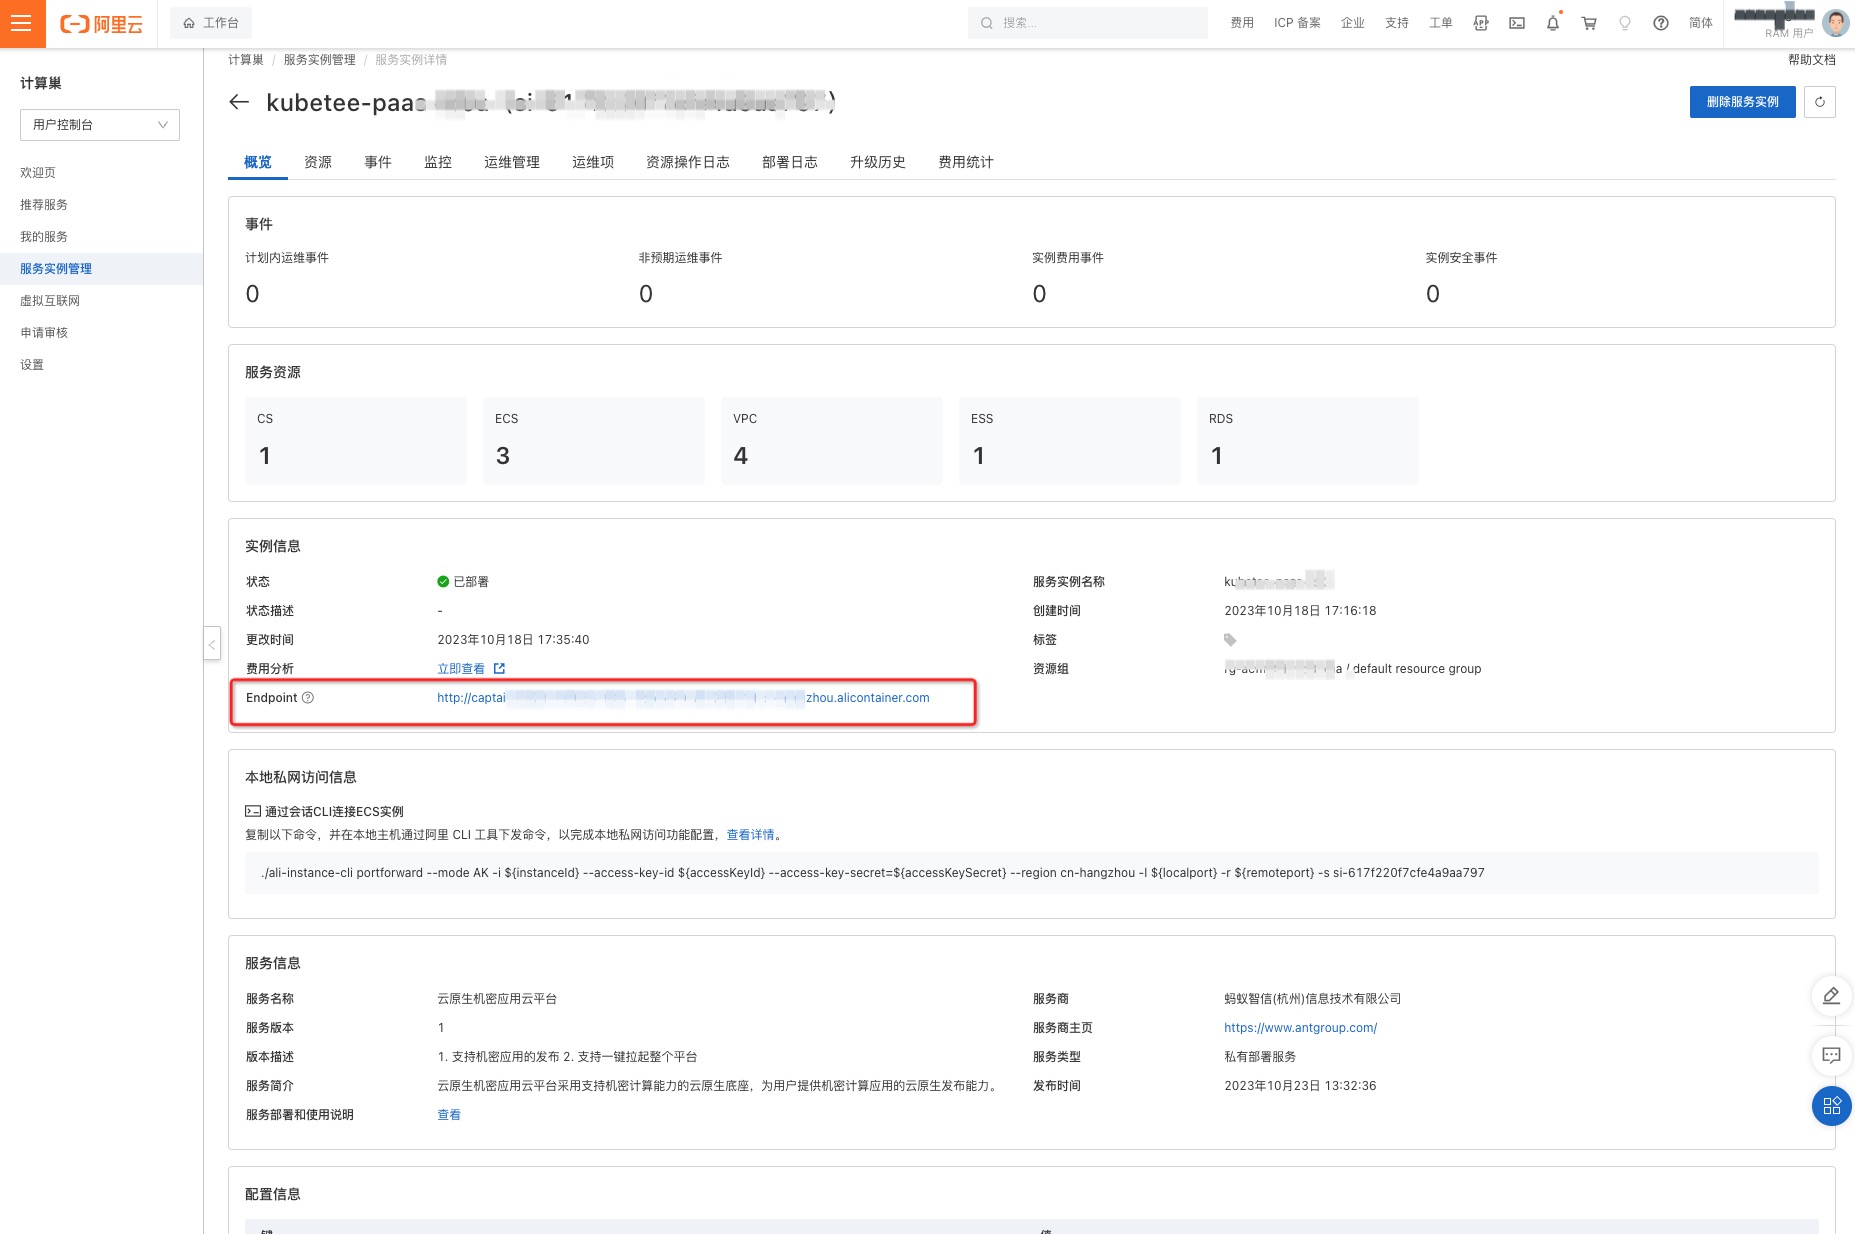The image size is (1855, 1234).
Task: Click the 删除服务实例 button
Action: (1742, 102)
